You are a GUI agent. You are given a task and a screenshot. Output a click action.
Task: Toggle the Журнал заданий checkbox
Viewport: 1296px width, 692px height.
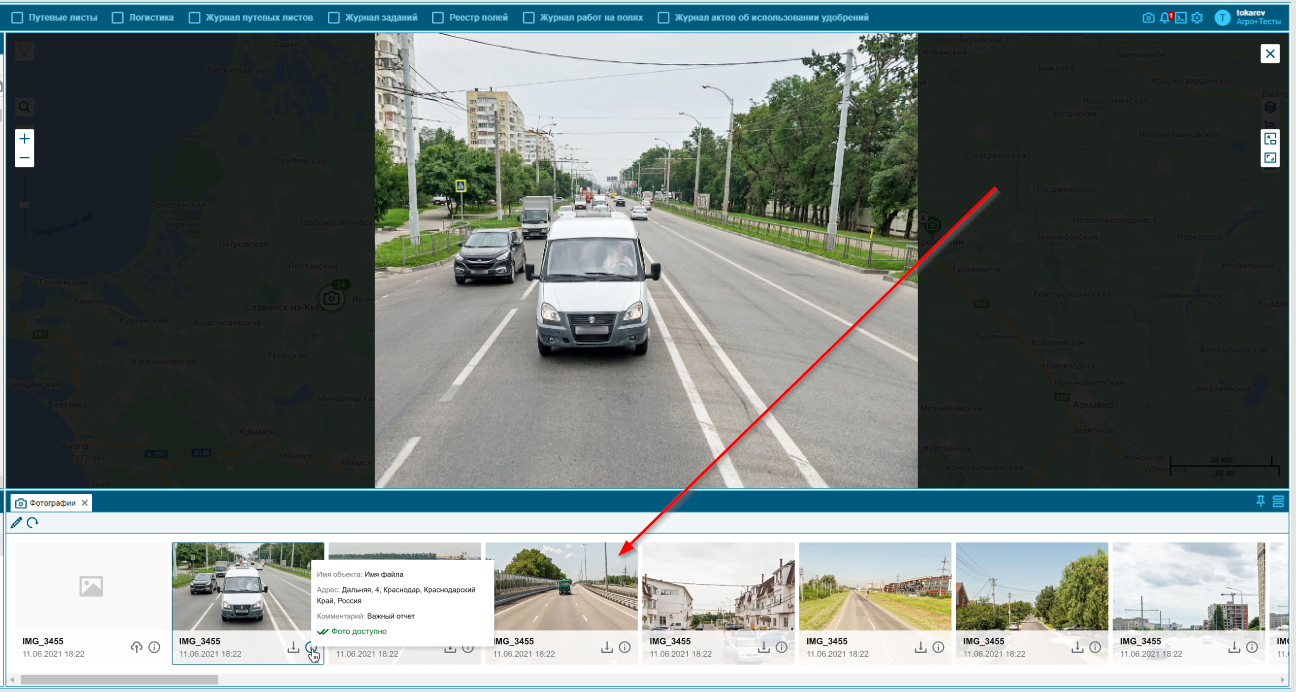point(334,18)
